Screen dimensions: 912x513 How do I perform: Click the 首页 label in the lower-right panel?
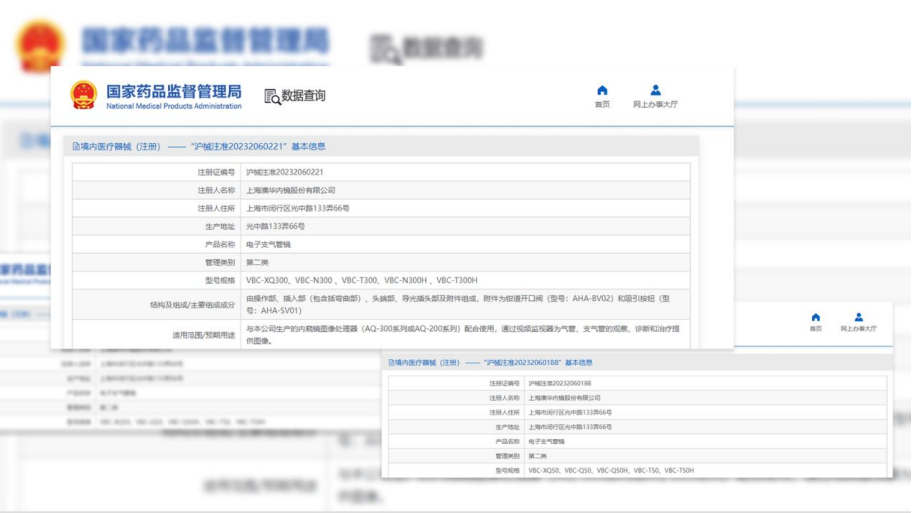pyautogui.click(x=815, y=329)
